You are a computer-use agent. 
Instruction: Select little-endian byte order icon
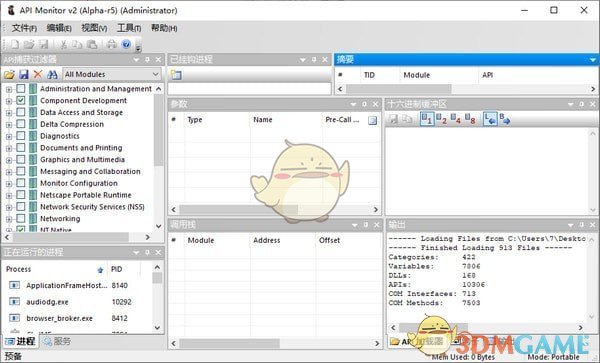(490, 119)
